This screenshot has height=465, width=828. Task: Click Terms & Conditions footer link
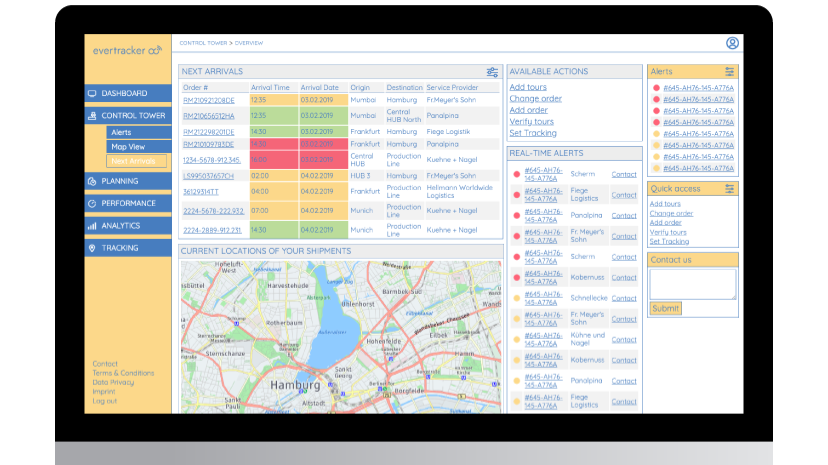point(123,373)
